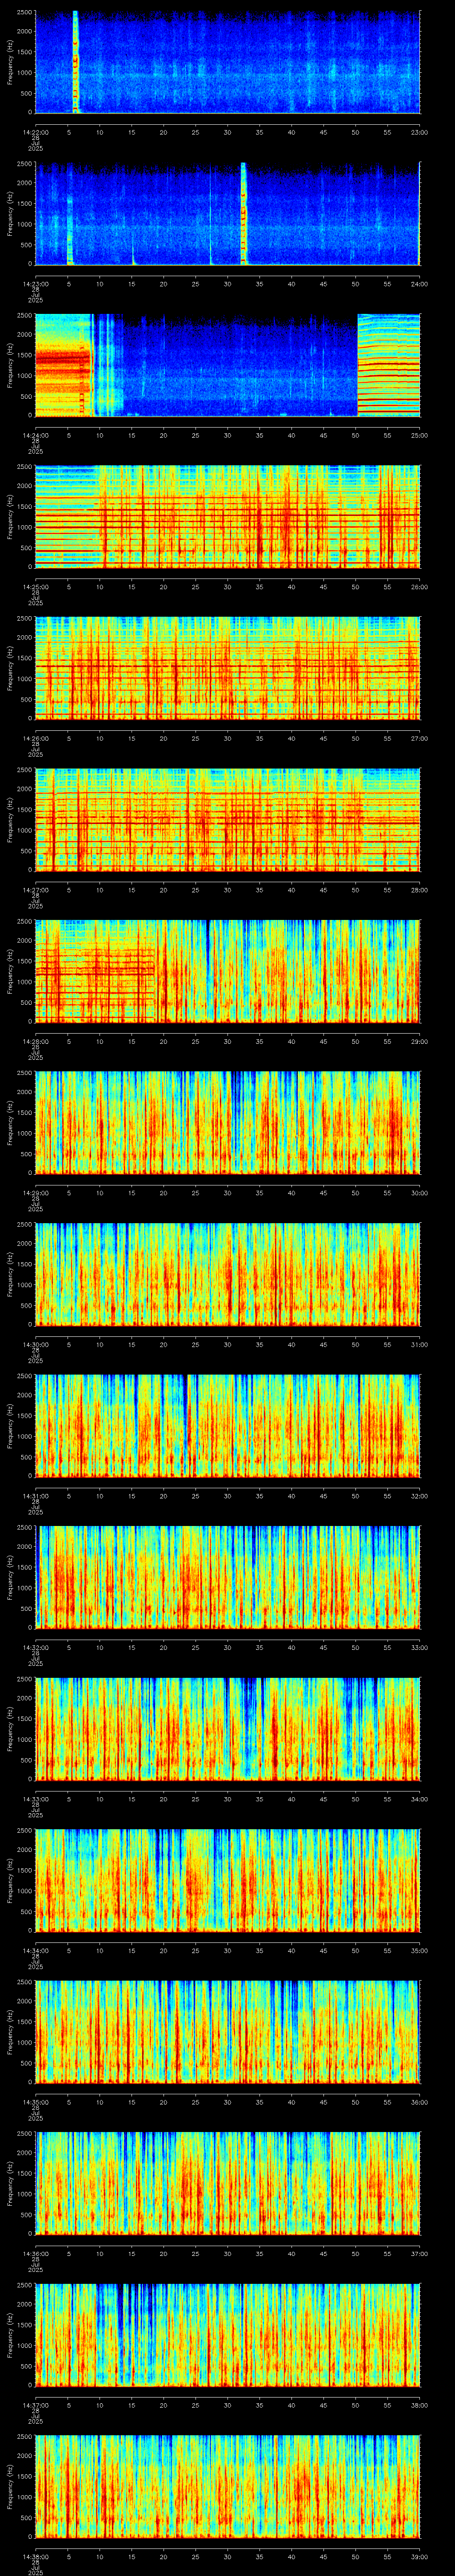Open the spectrogram panel starting at 14:25:00
This screenshot has height=2576, width=455.
pyautogui.click(x=228, y=516)
